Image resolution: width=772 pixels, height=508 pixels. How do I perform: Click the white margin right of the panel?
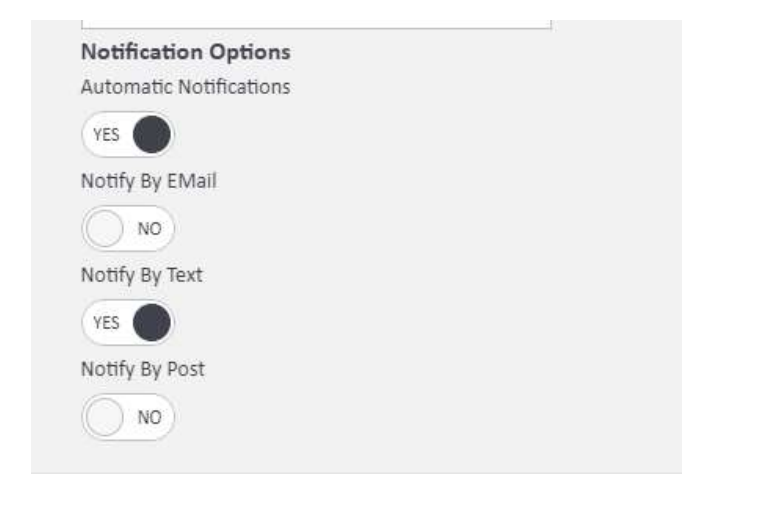pyautogui.click(x=725, y=250)
